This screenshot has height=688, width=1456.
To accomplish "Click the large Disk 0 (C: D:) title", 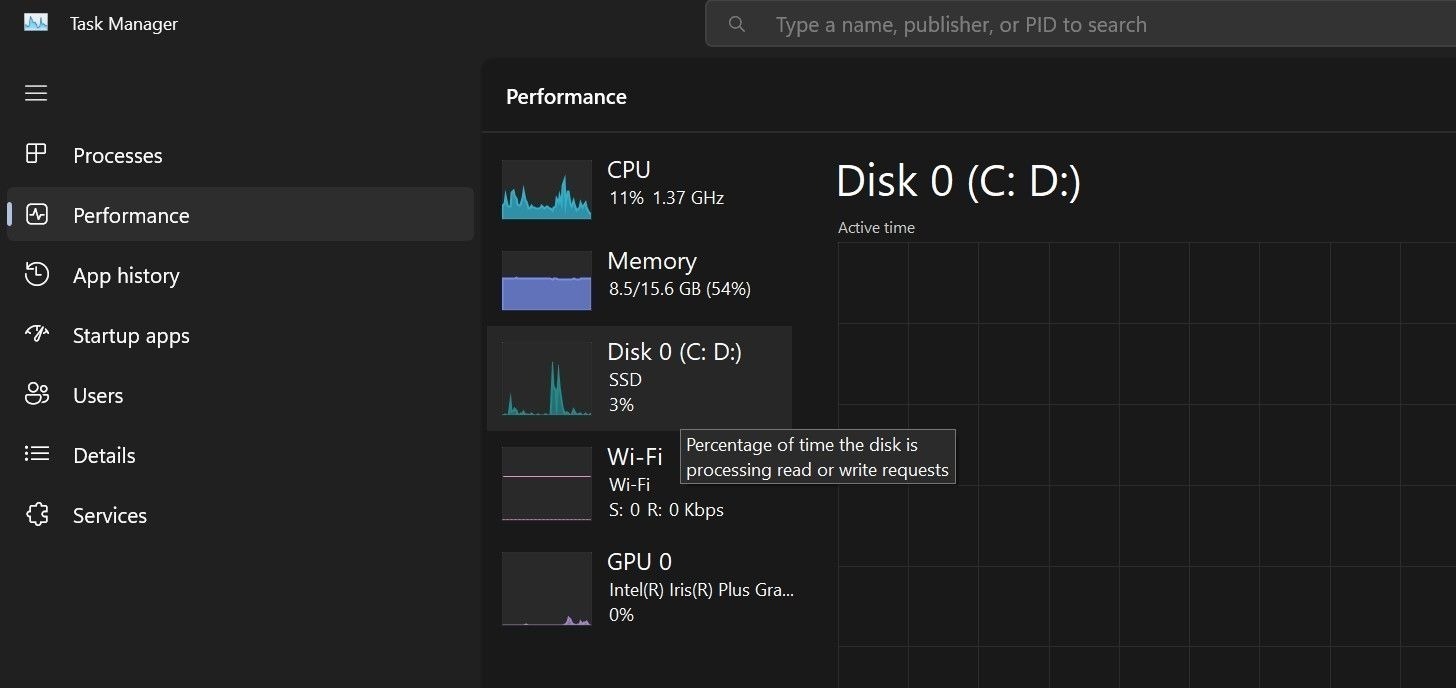I will tap(958, 182).
